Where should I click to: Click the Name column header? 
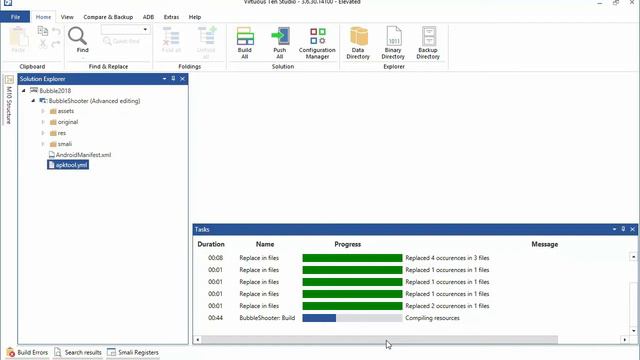[x=265, y=244]
